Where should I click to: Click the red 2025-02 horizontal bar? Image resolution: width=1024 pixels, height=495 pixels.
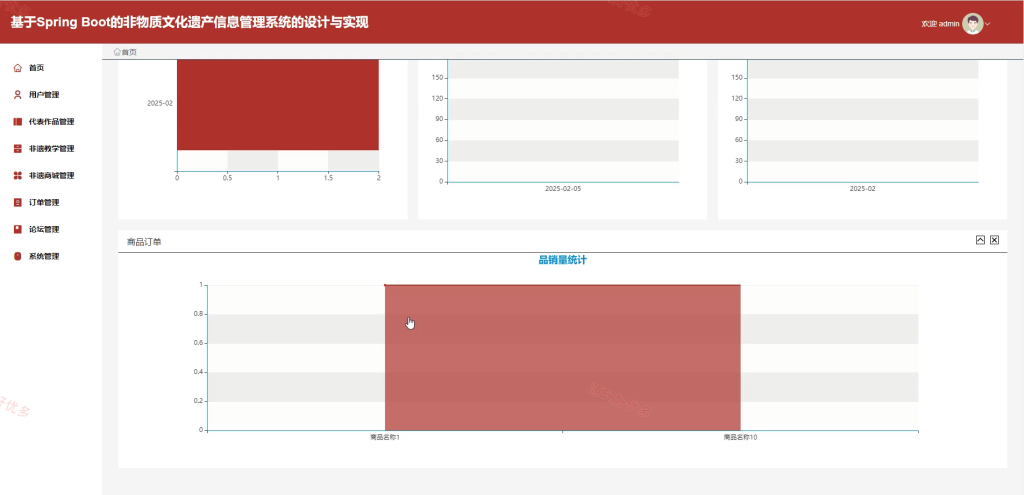[x=278, y=104]
